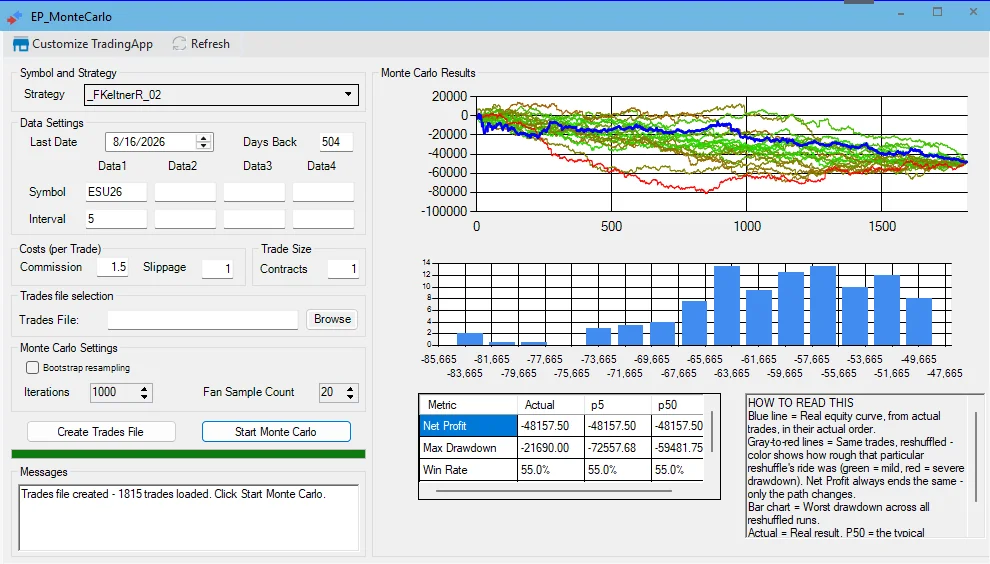
Task: Click inside the Messages text box
Action: click(x=189, y=517)
